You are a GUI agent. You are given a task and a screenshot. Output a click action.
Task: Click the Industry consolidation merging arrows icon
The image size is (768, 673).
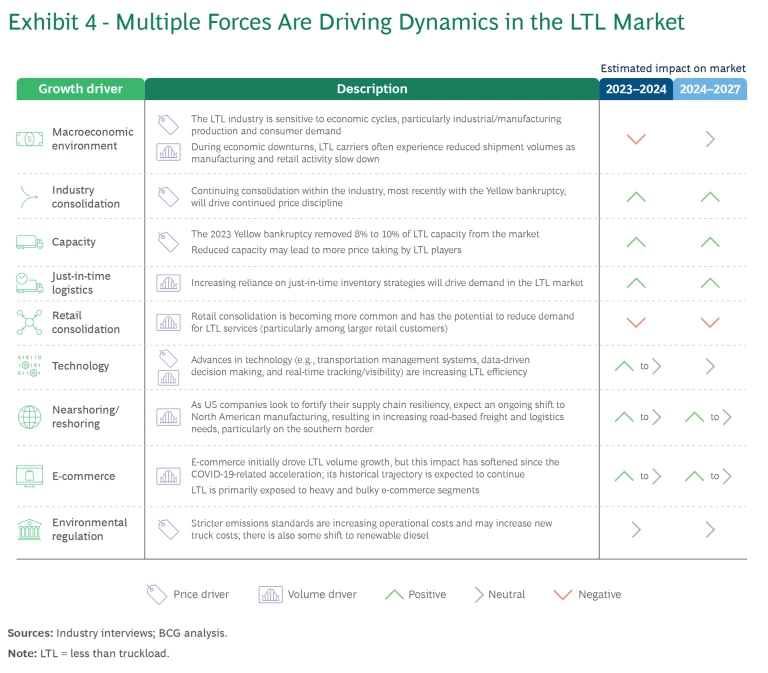coord(30,196)
